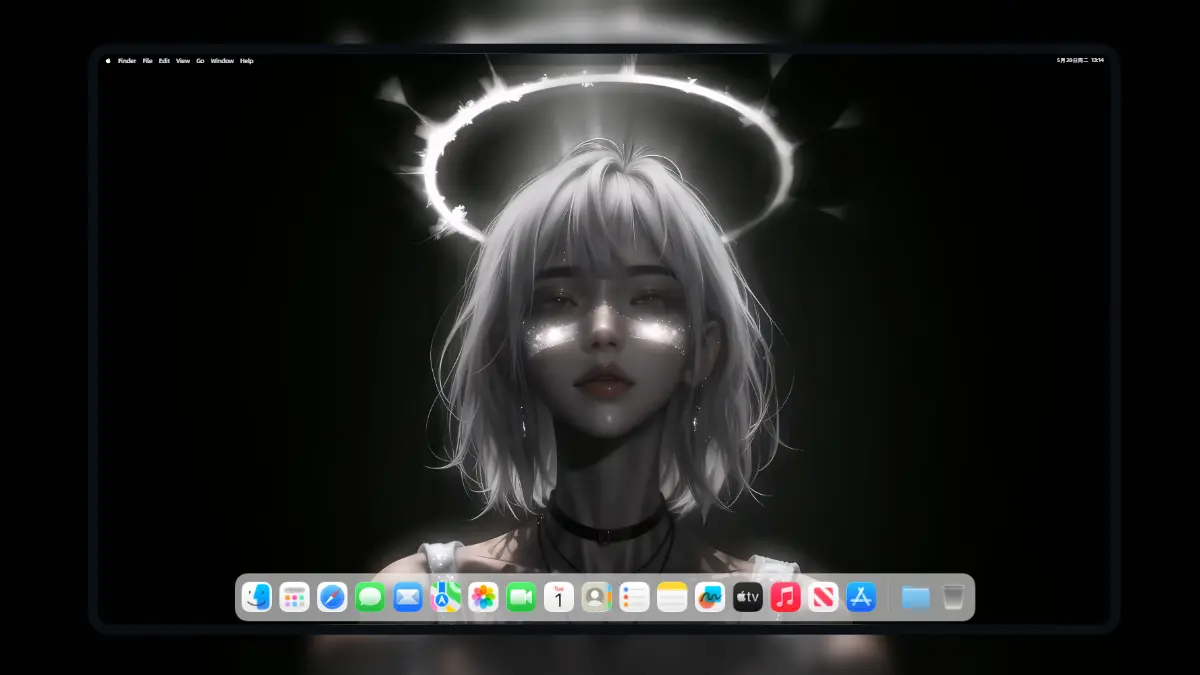Start FaceTime from the dock
Viewport: 1200px width, 675px height.
(x=521, y=597)
